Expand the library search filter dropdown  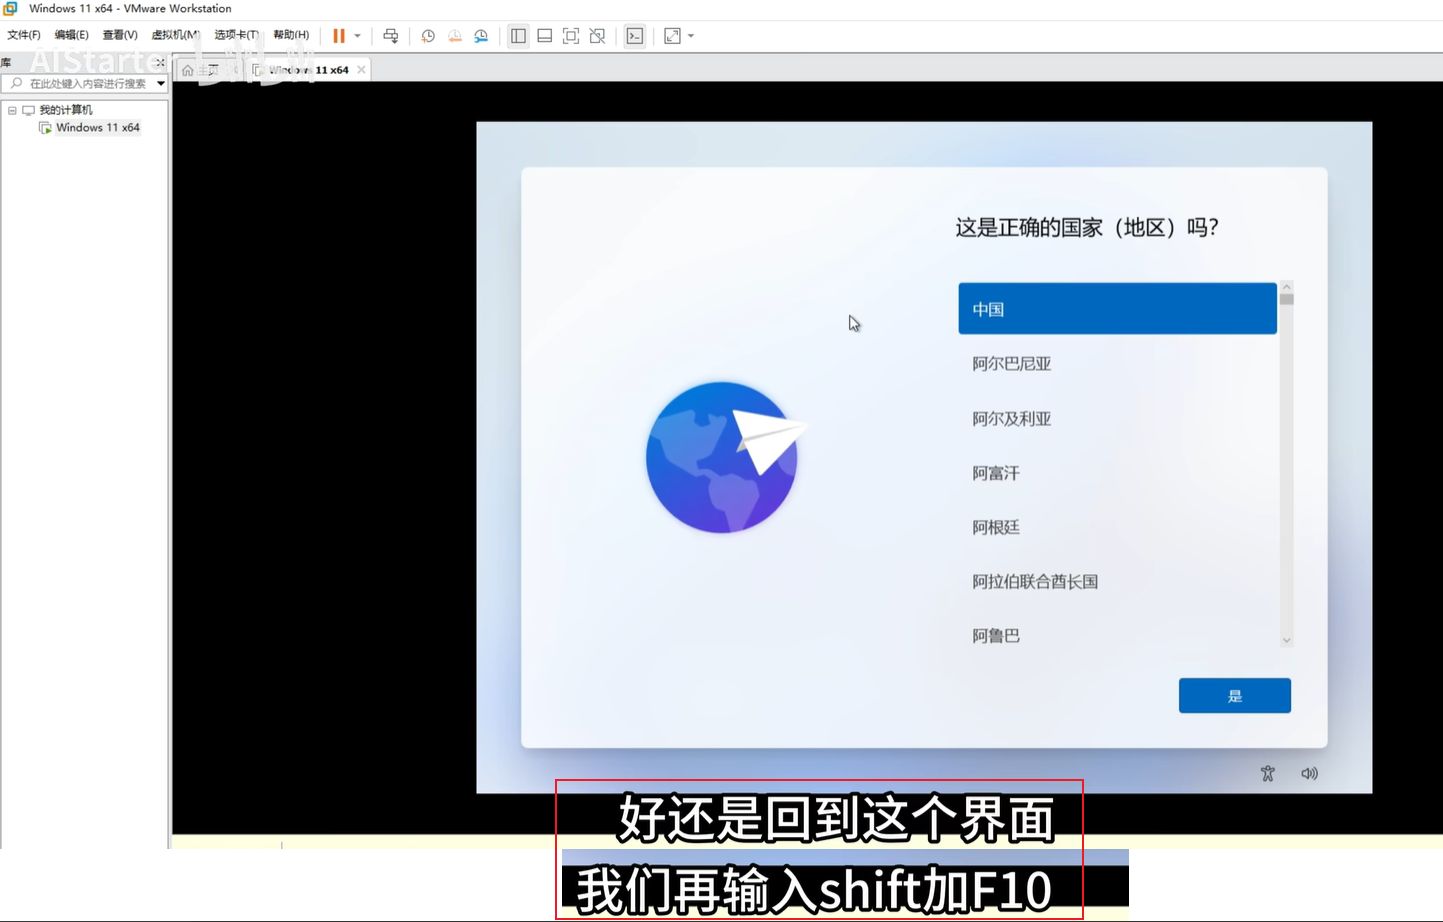(x=161, y=84)
